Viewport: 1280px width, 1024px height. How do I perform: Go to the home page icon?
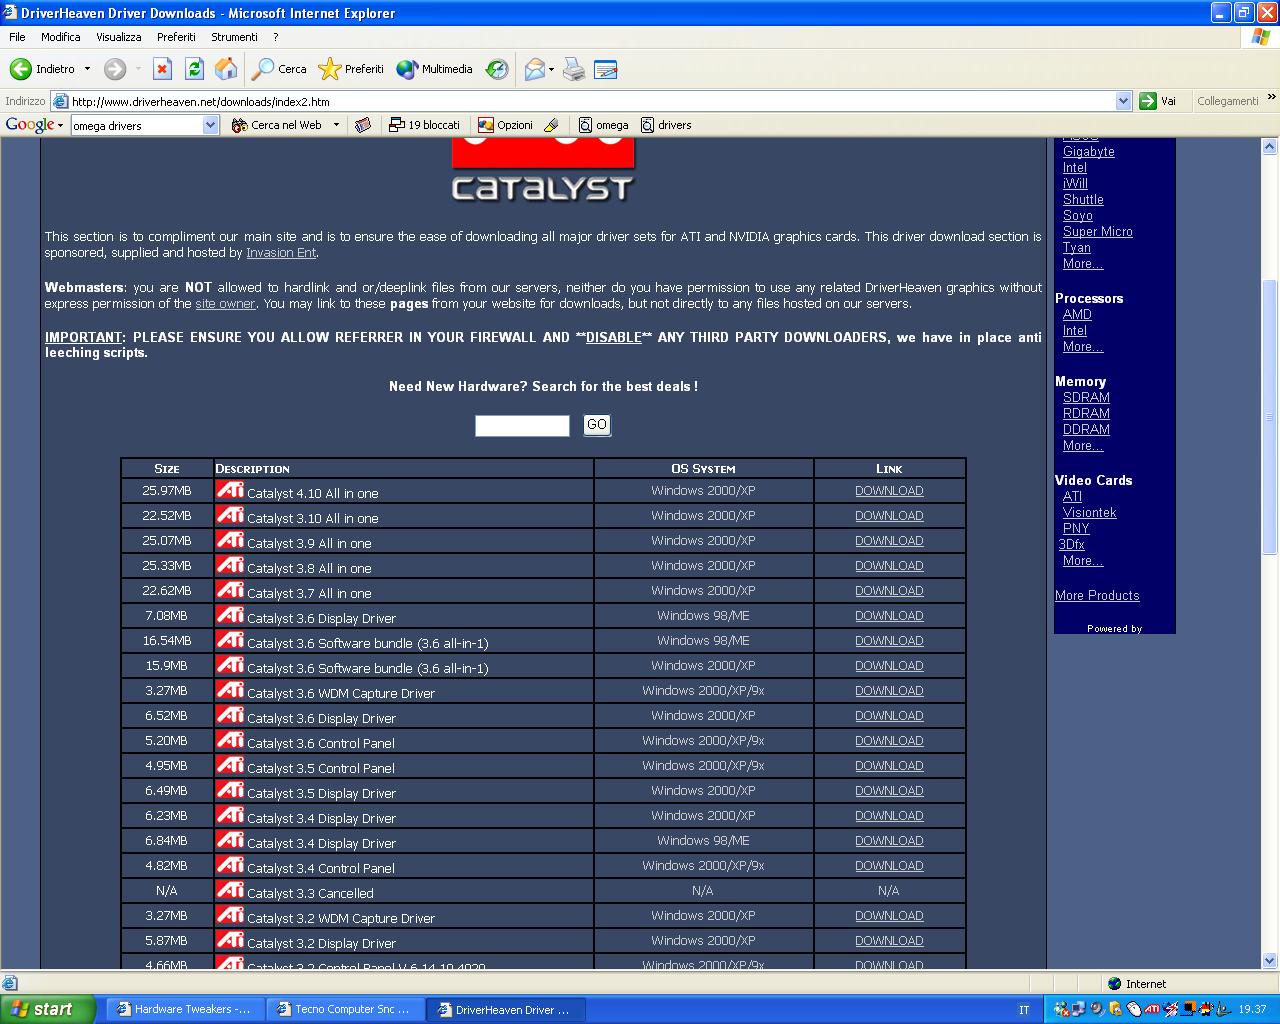click(x=226, y=69)
